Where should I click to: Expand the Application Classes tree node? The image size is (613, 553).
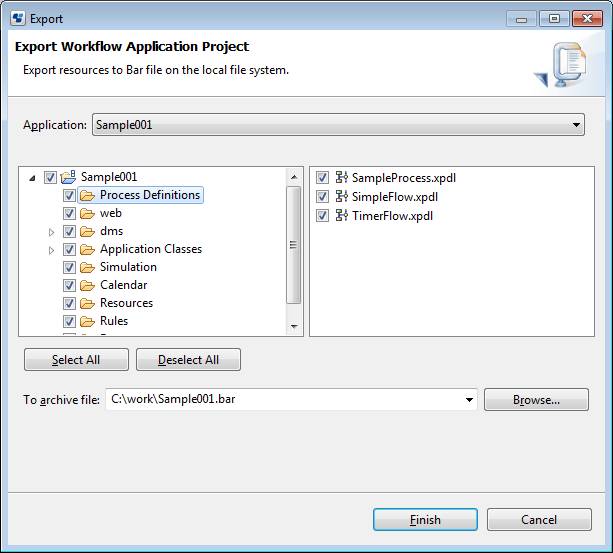(51, 250)
